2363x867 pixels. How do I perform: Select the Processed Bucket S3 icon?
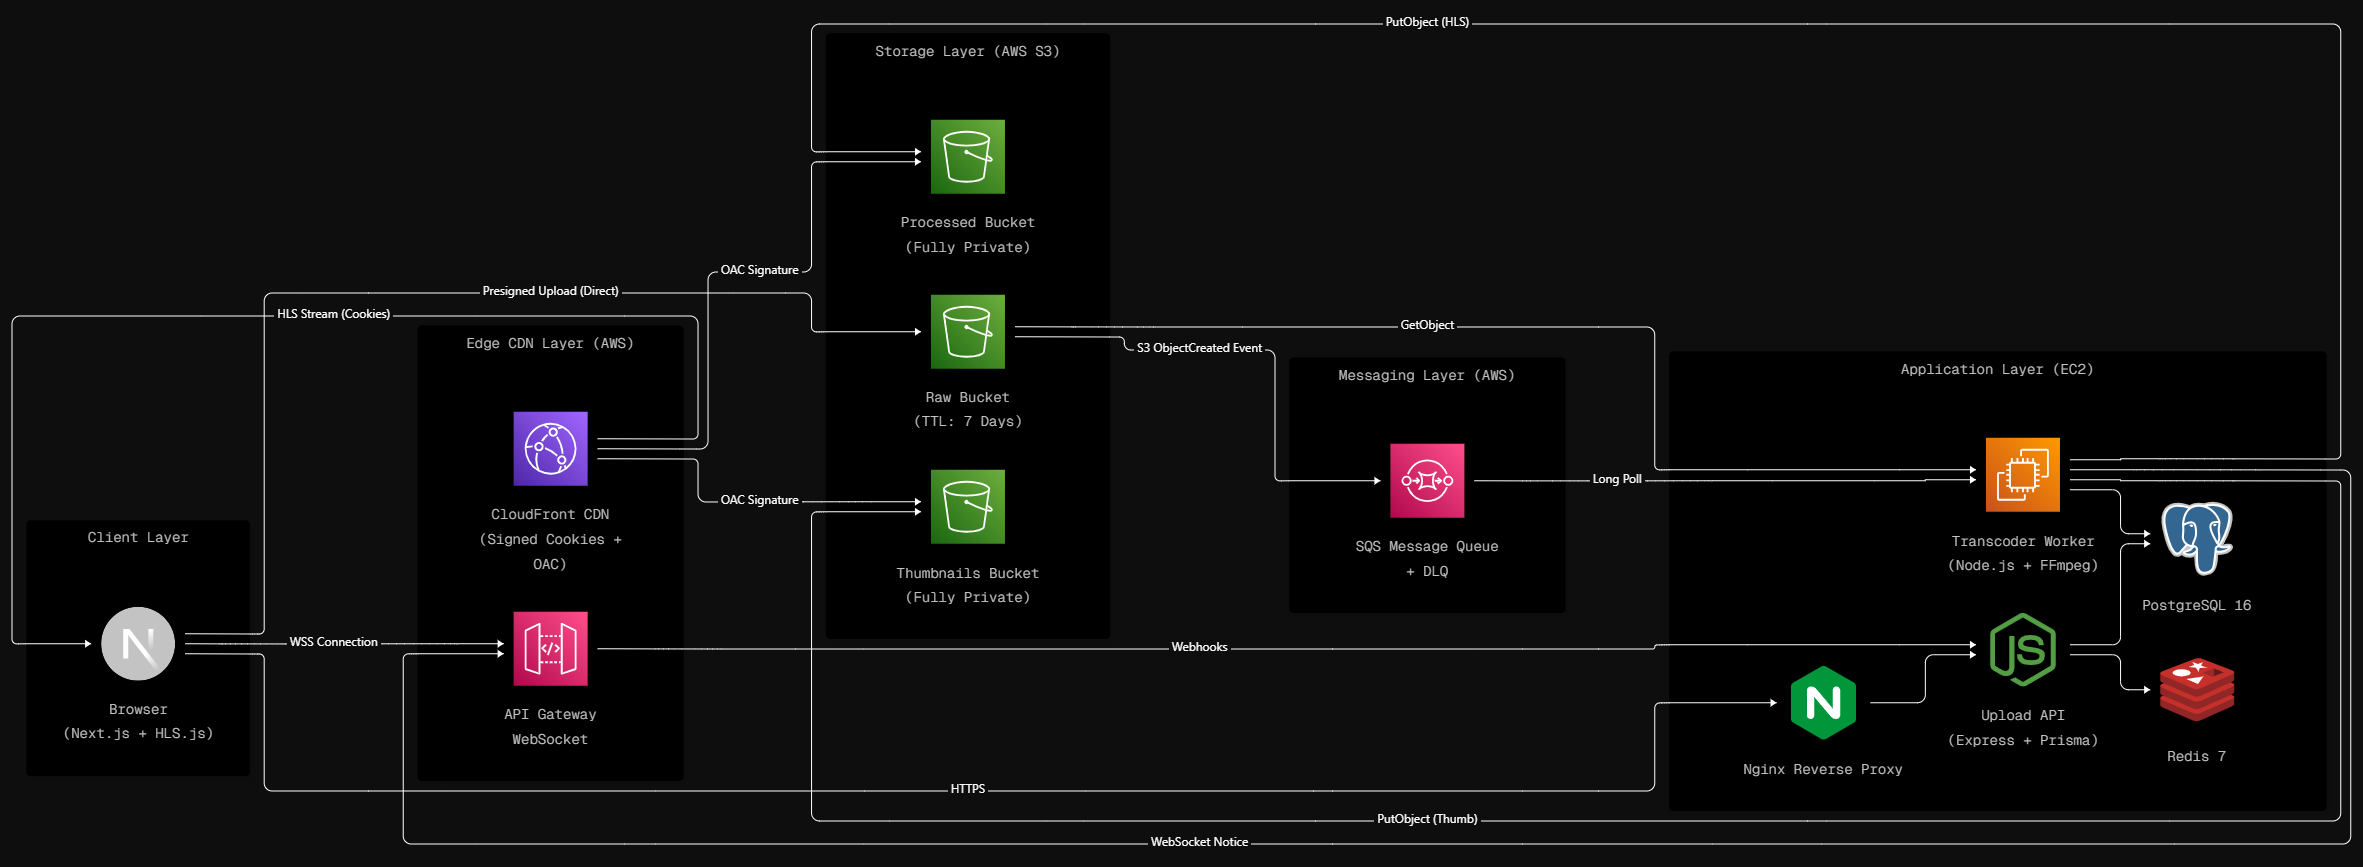tap(967, 157)
